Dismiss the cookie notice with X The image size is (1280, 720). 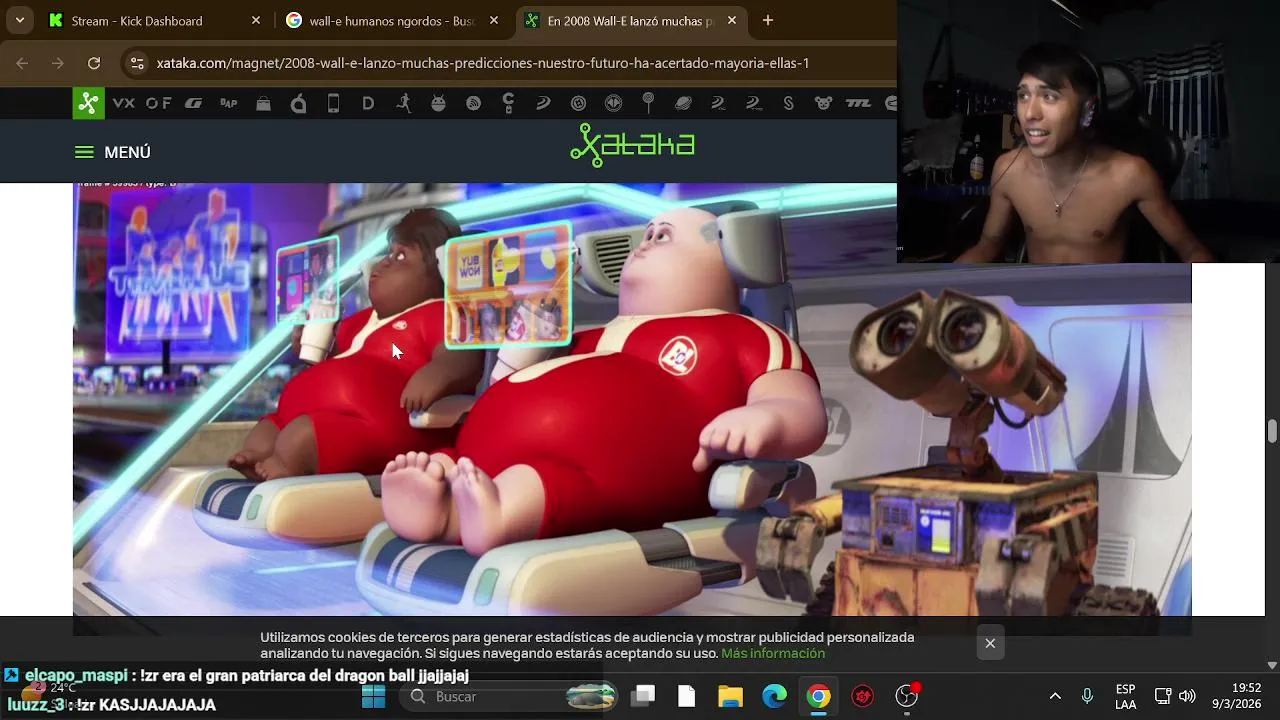[990, 643]
